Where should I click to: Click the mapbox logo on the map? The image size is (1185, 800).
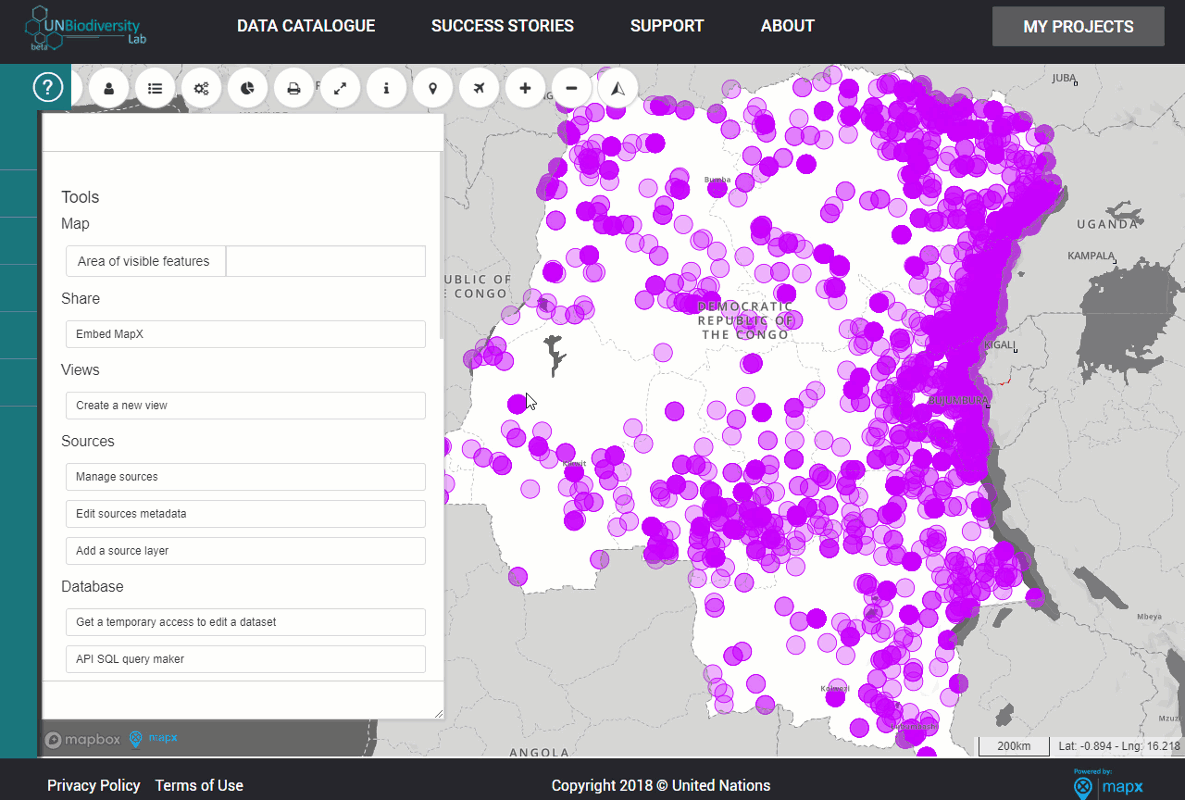pyautogui.click(x=82, y=740)
